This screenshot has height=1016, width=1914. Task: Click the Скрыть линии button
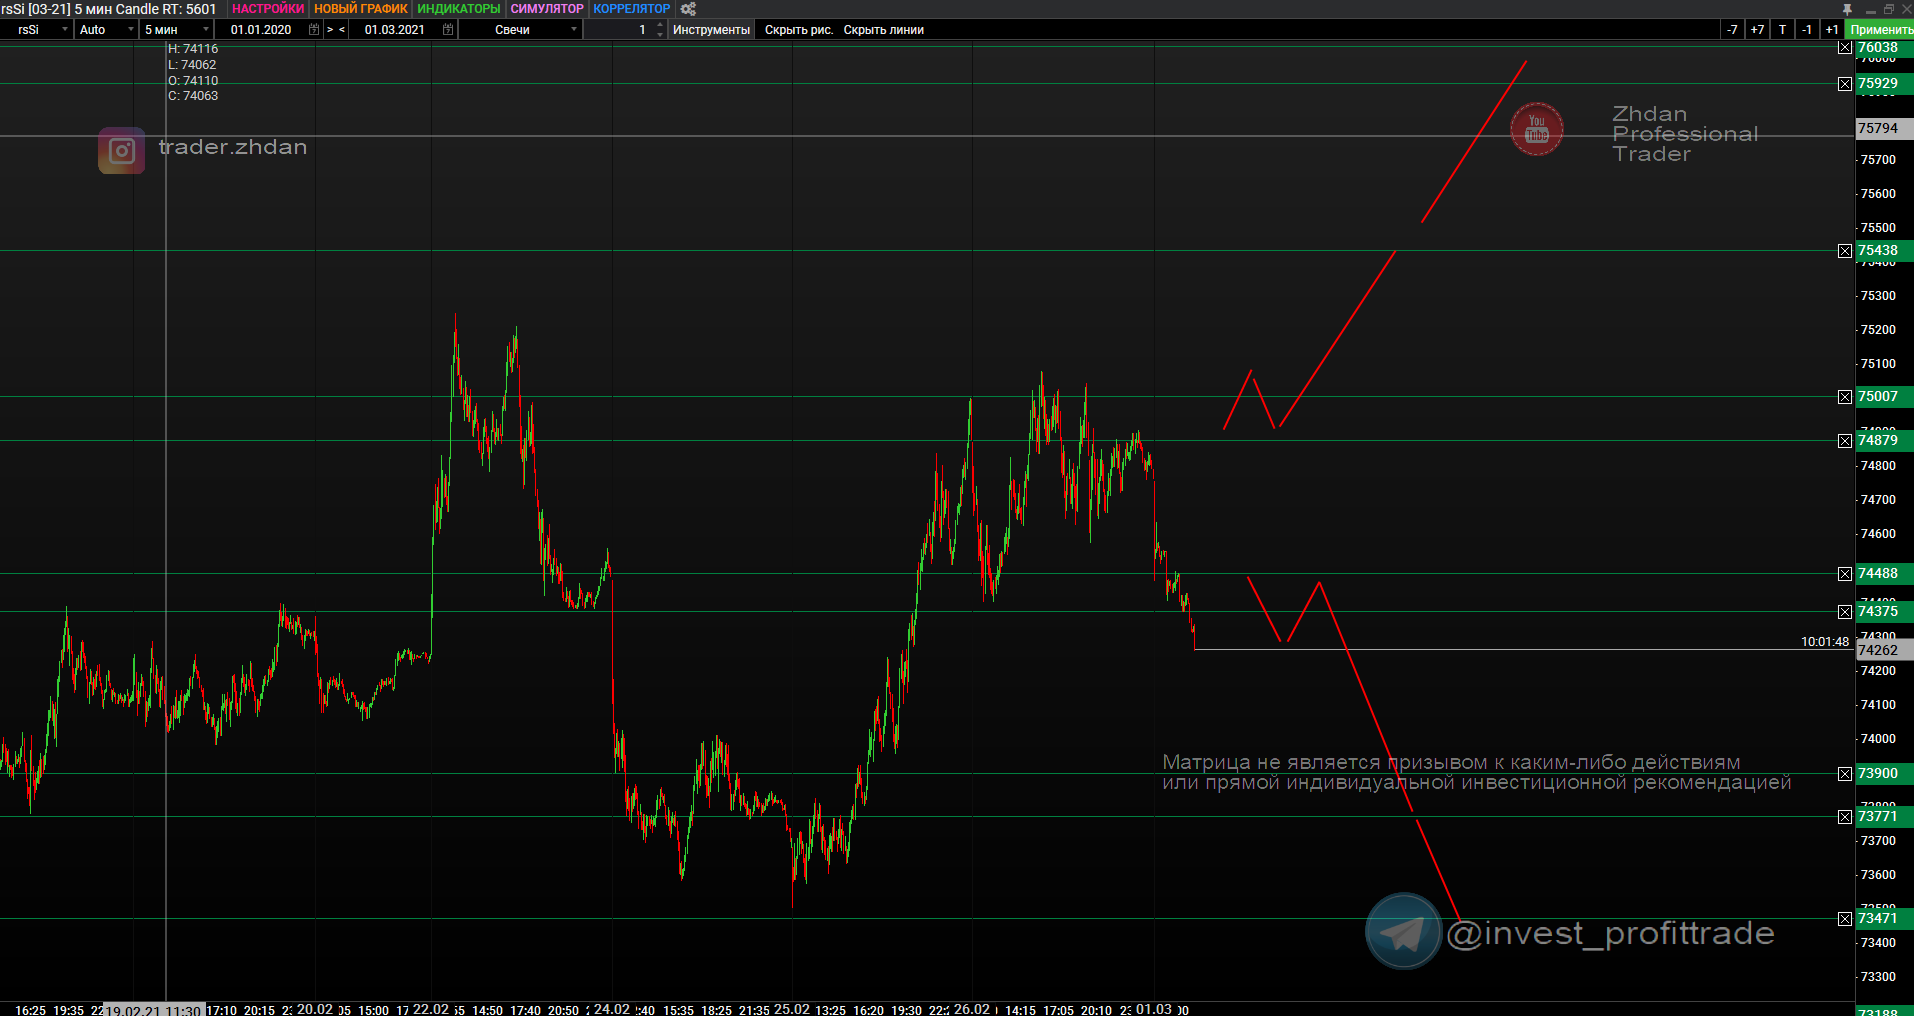pos(884,30)
